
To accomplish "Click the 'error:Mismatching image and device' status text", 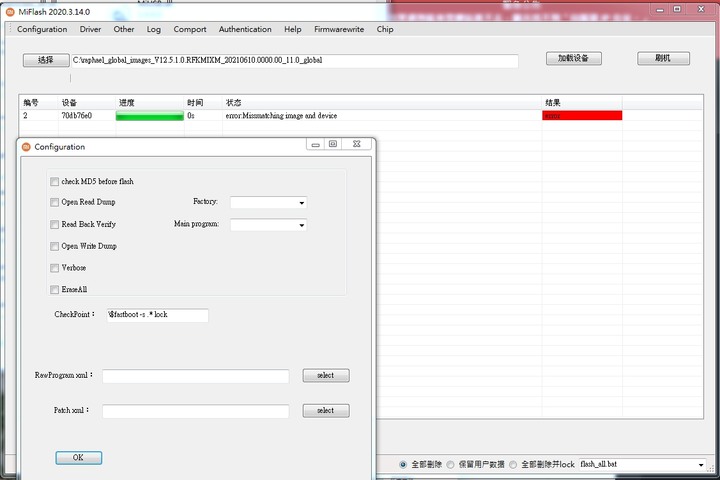I will tap(281, 116).
